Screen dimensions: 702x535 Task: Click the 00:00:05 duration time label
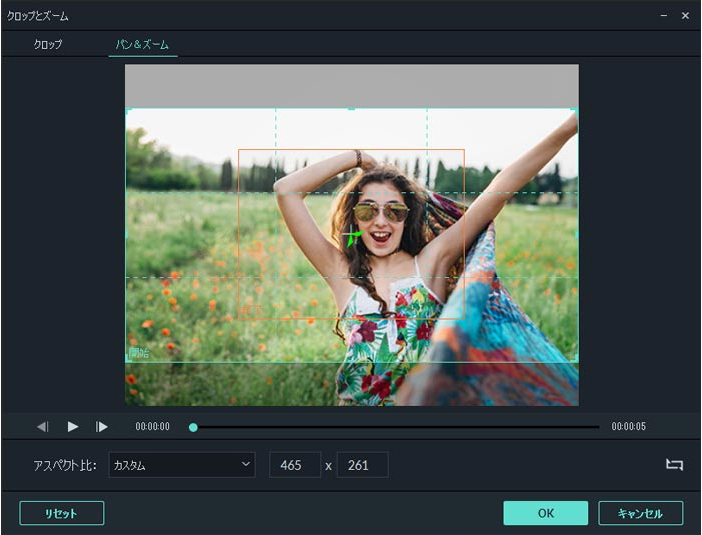(629, 426)
